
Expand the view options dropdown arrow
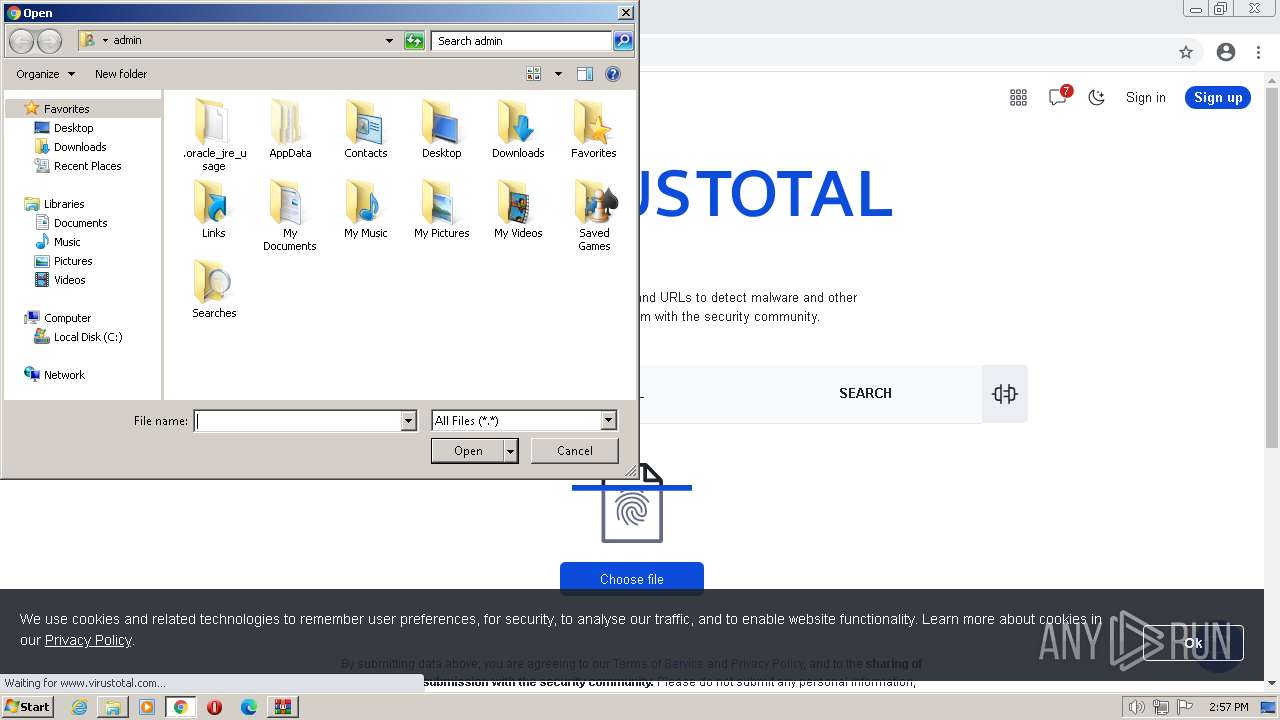[x=558, y=74]
